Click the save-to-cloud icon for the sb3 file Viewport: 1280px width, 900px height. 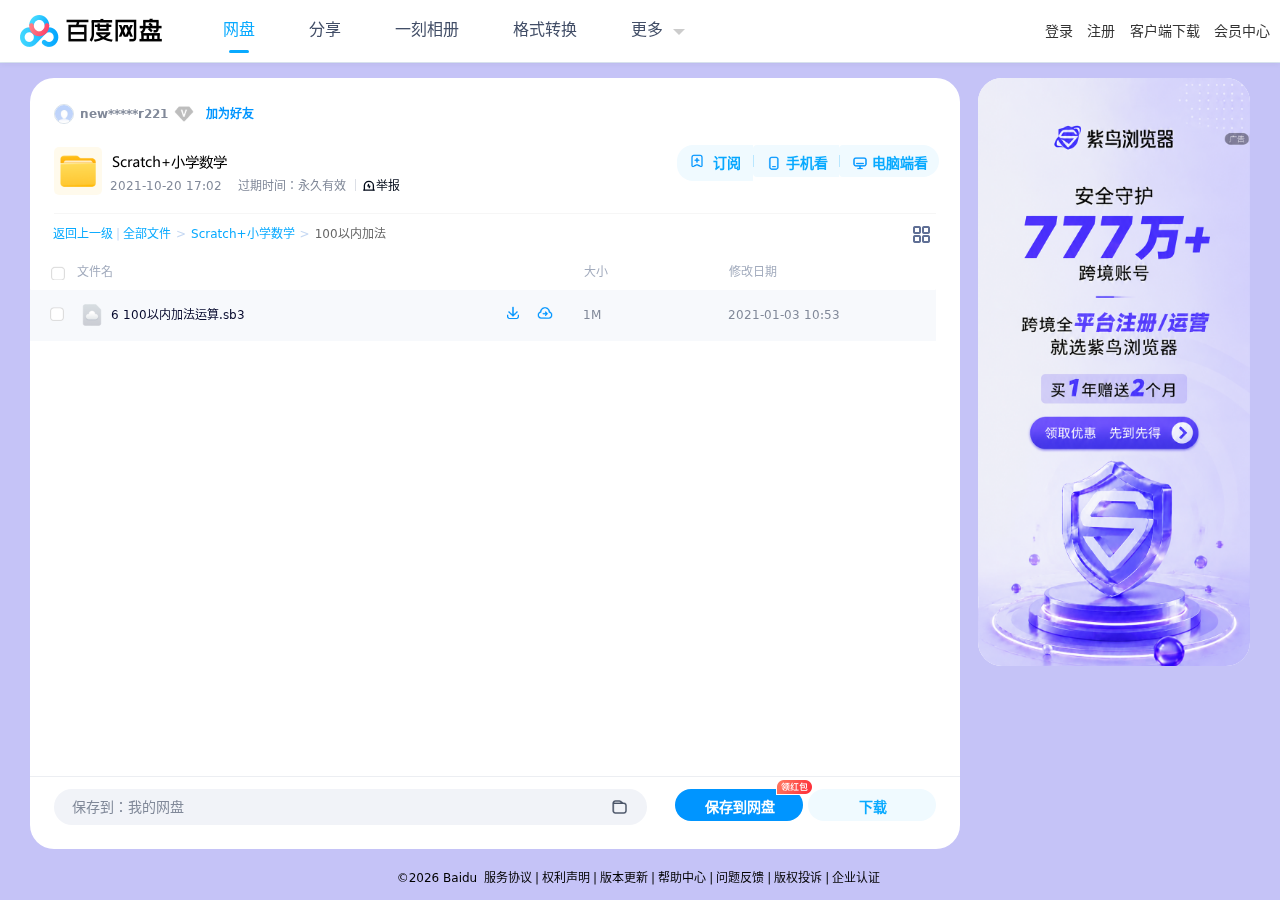pyautogui.click(x=545, y=313)
